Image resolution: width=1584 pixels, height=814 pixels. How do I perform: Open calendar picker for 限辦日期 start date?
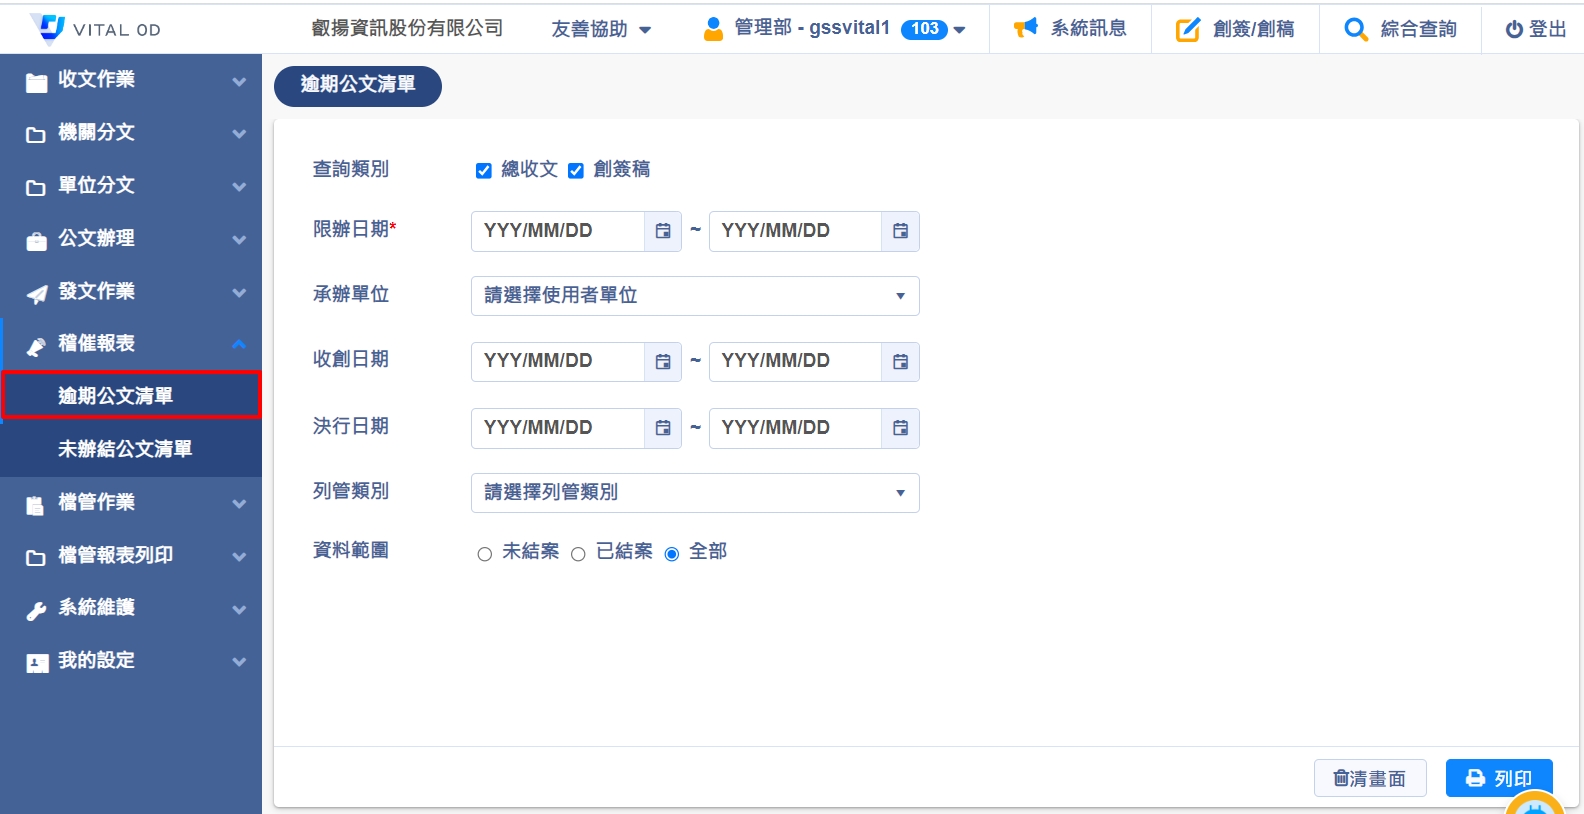point(662,231)
